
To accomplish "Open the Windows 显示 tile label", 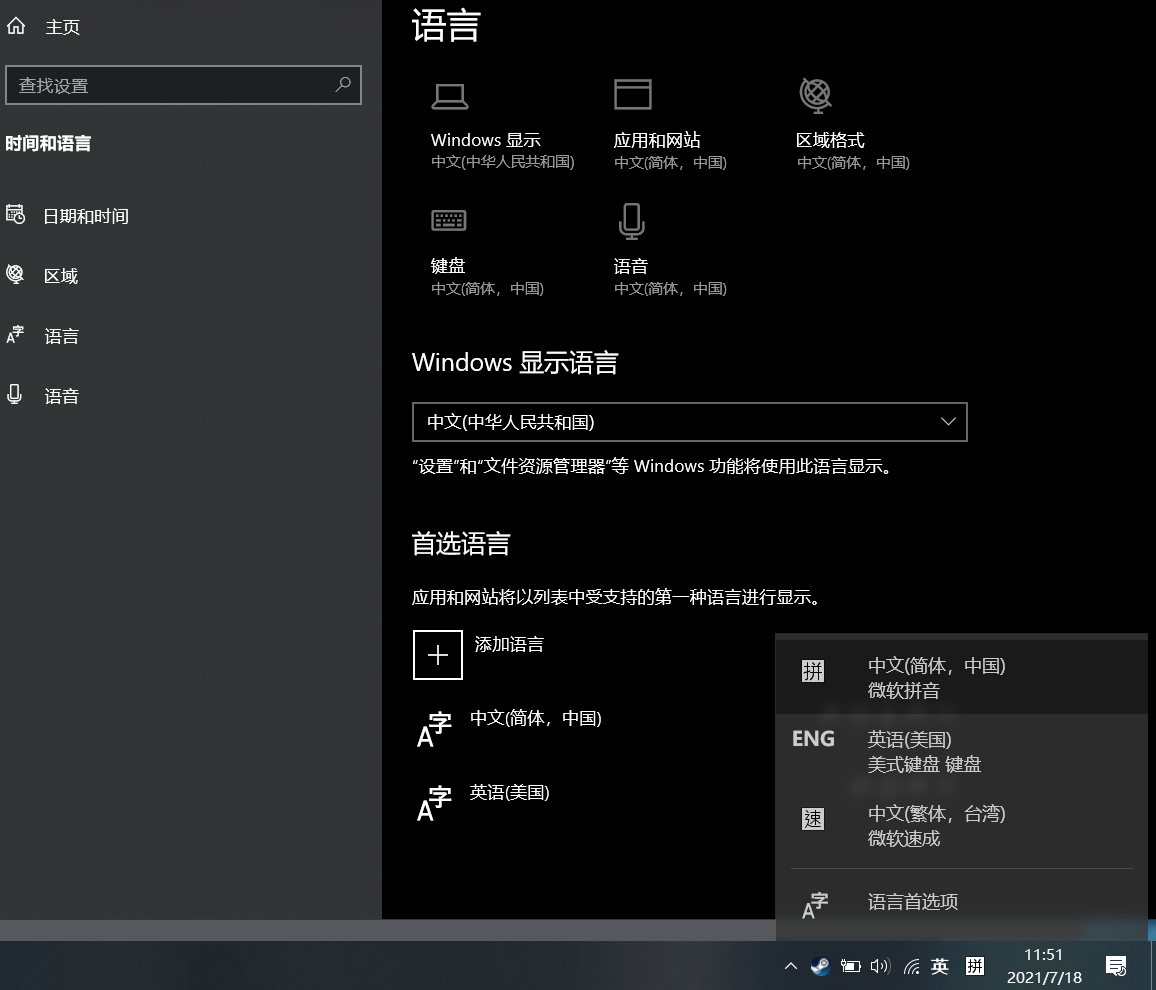I will tap(486, 140).
